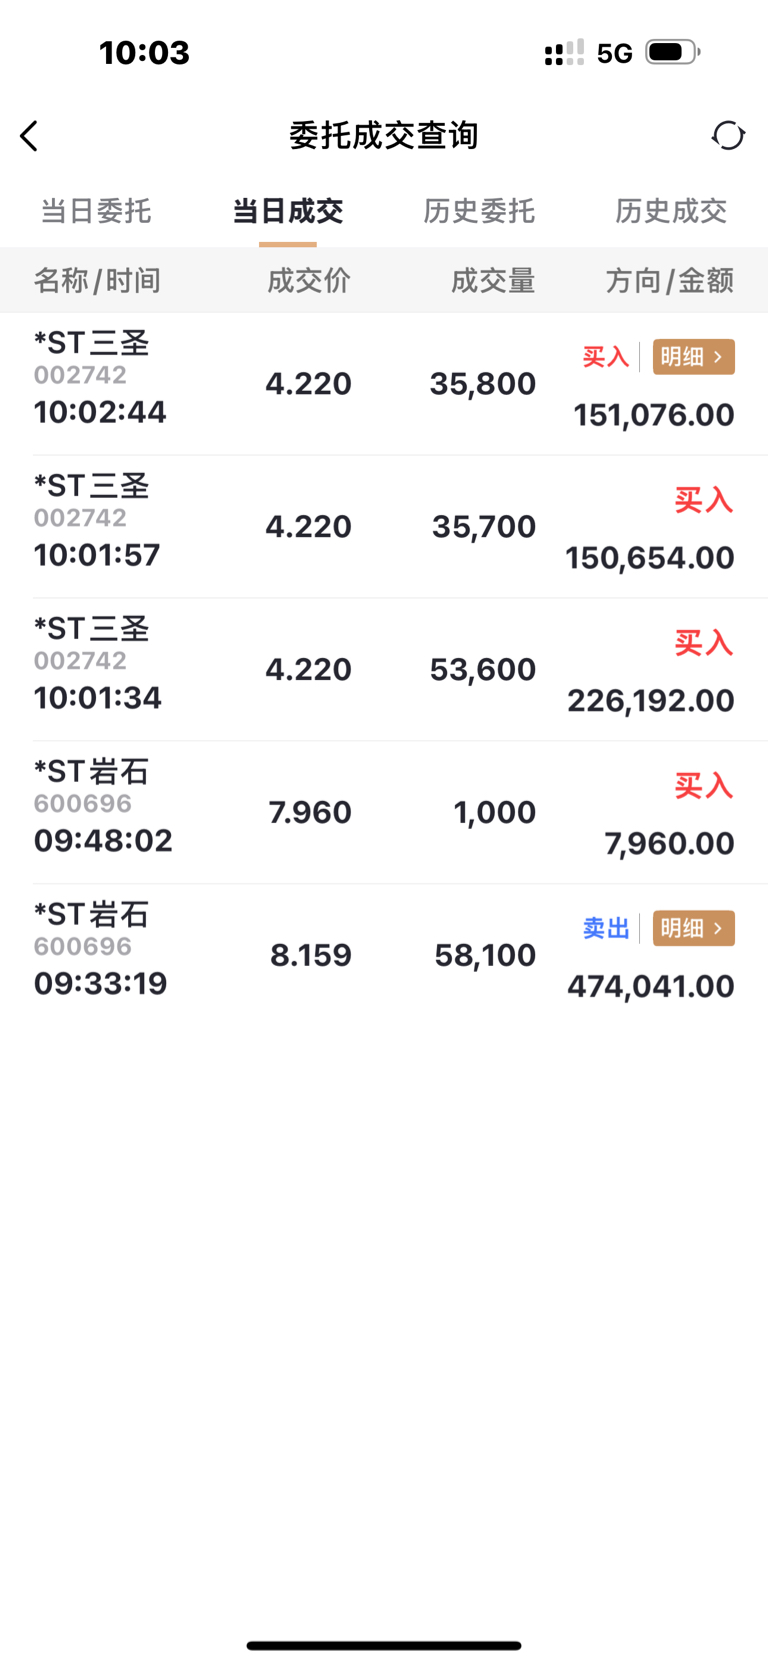
Task: Tap the battery icon in status bar
Action: pyautogui.click(x=673, y=52)
